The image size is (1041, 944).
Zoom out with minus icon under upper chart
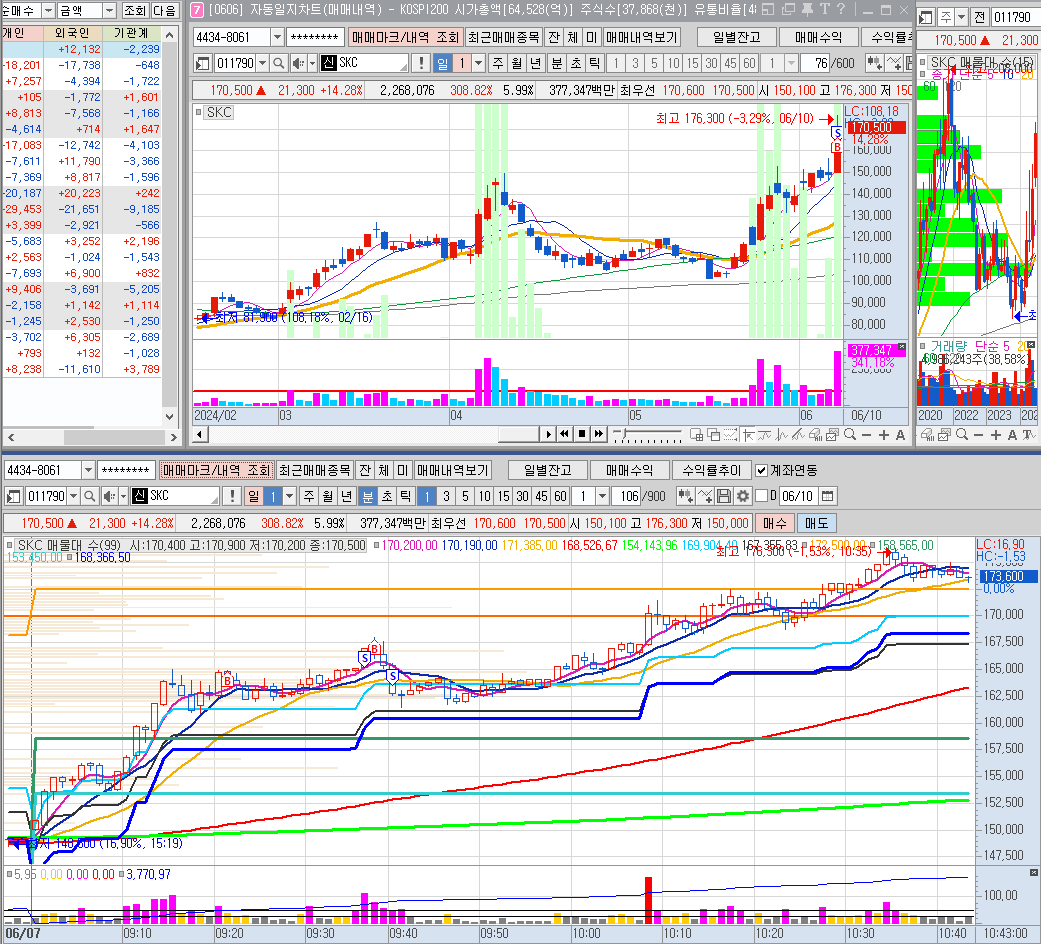click(x=866, y=435)
